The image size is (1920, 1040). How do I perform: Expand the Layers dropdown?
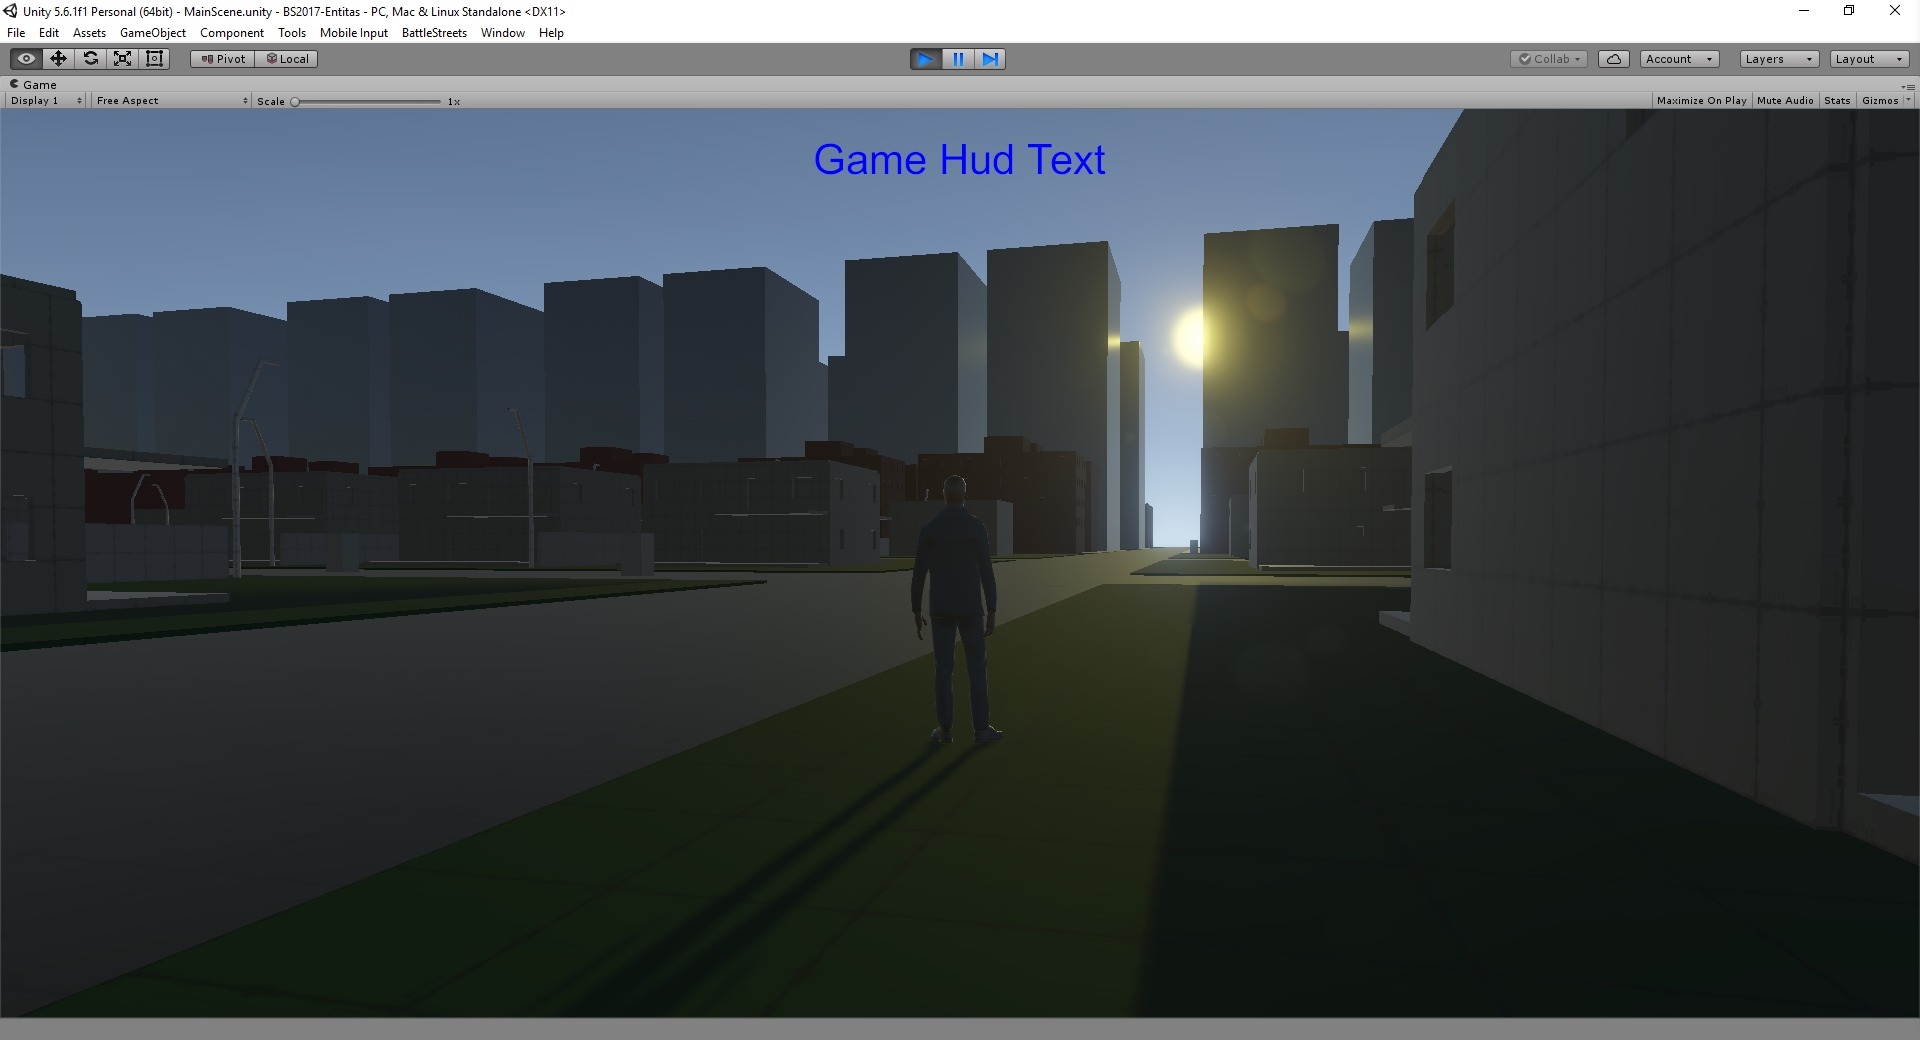tap(1778, 59)
